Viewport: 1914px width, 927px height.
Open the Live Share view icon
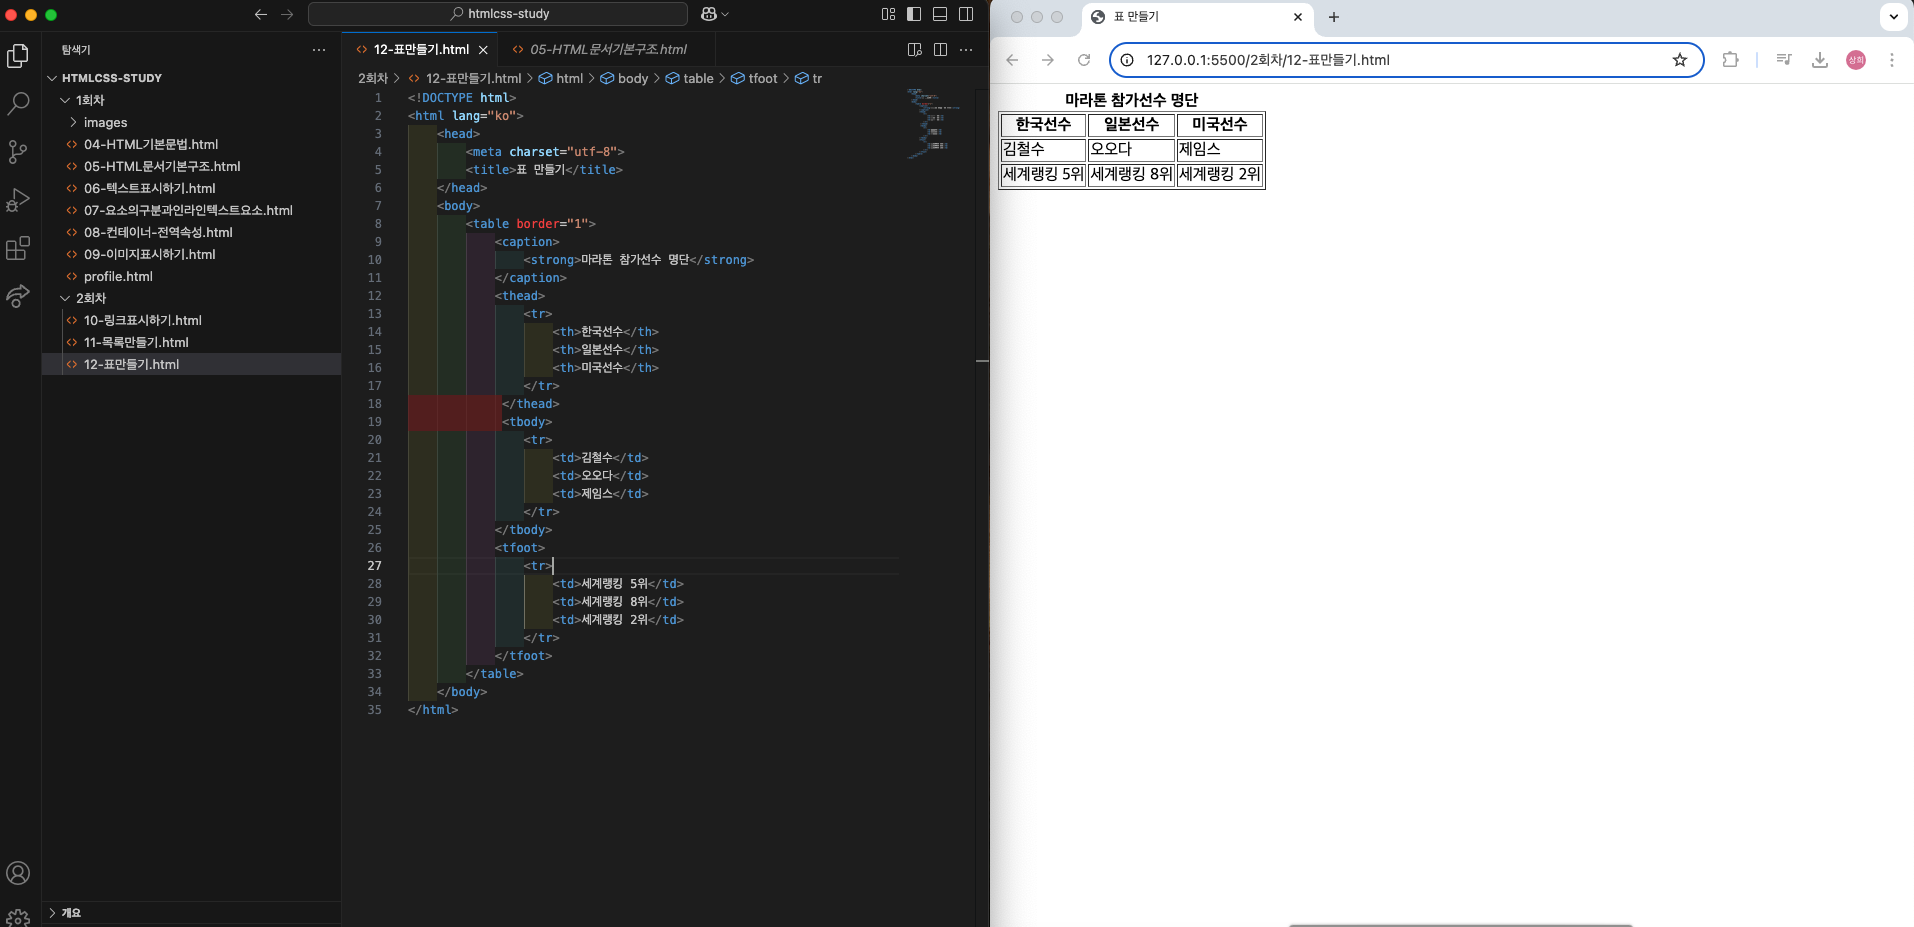coord(18,295)
